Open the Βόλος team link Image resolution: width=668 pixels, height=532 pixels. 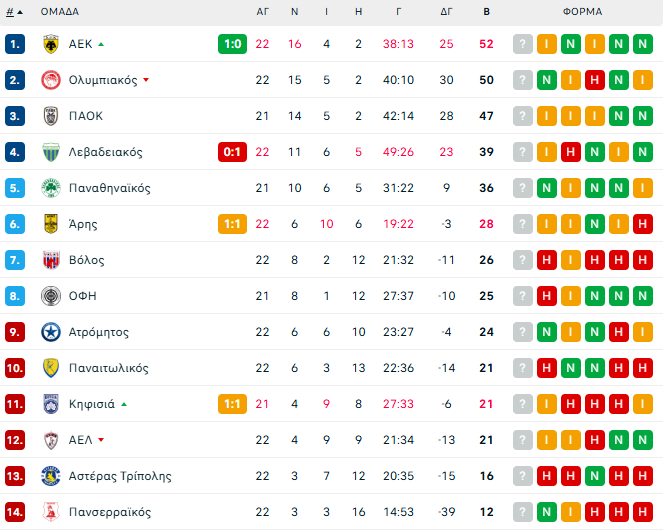86,260
